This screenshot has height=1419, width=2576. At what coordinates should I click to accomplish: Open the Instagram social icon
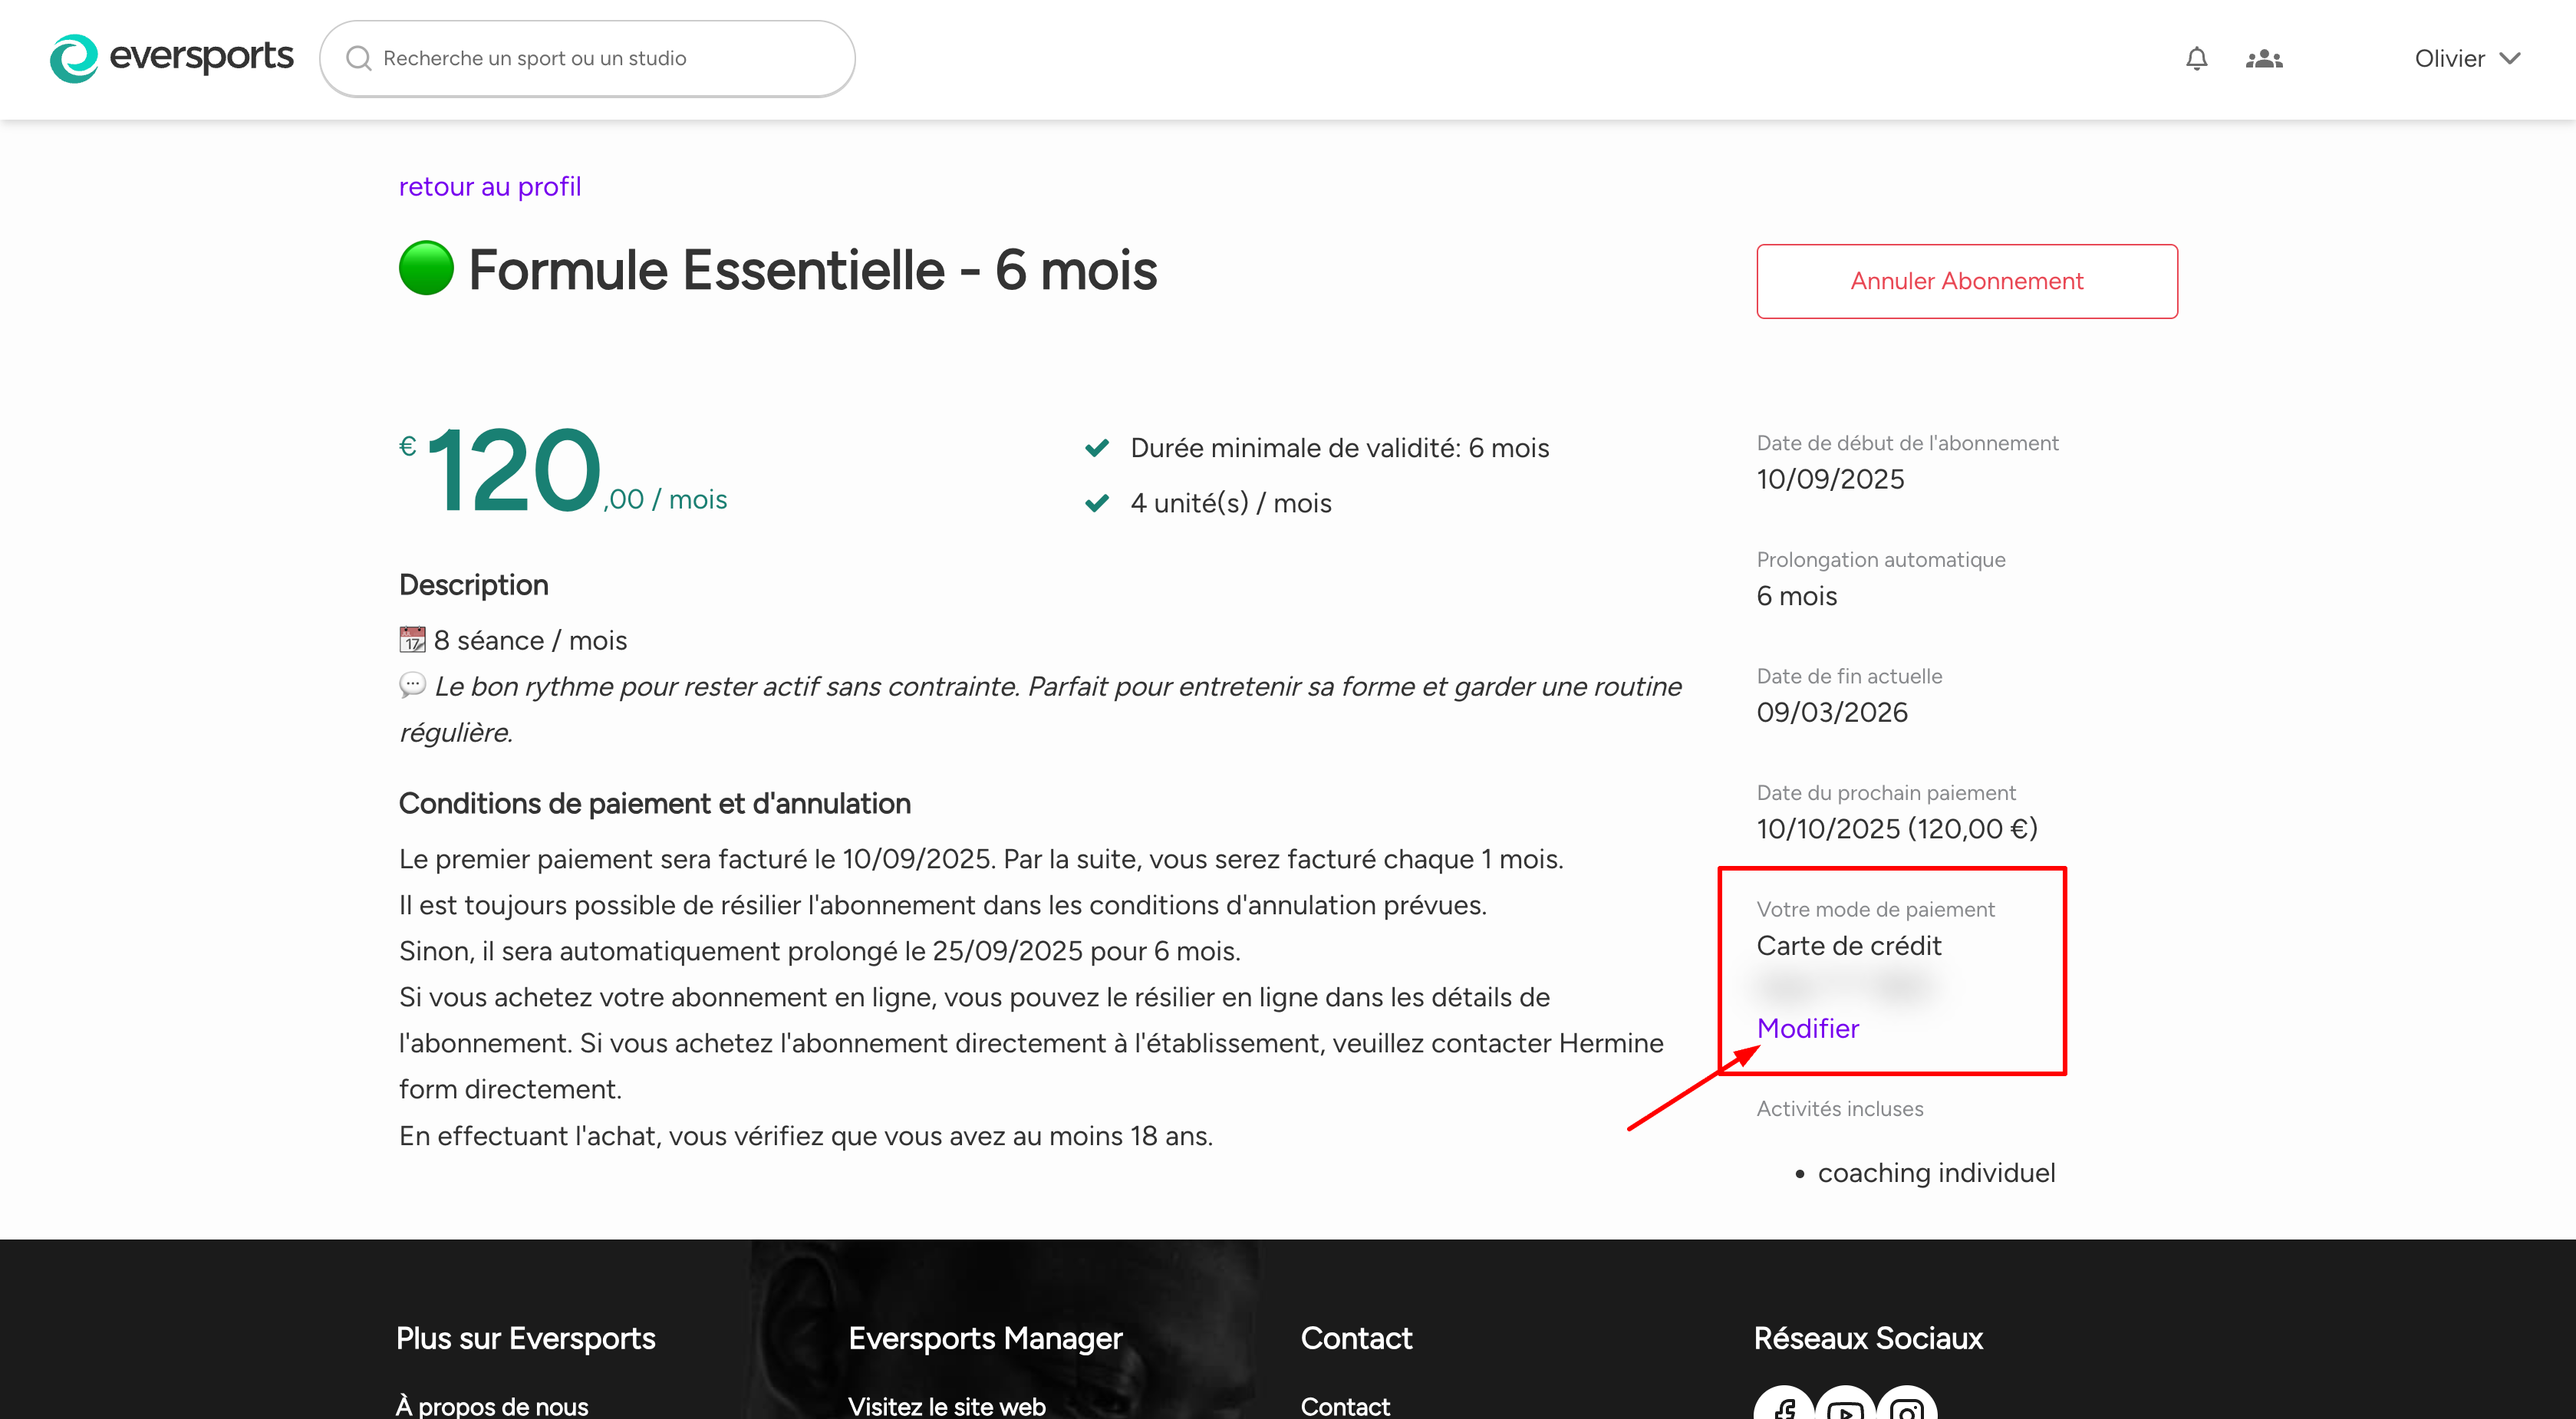pyautogui.click(x=1907, y=1407)
